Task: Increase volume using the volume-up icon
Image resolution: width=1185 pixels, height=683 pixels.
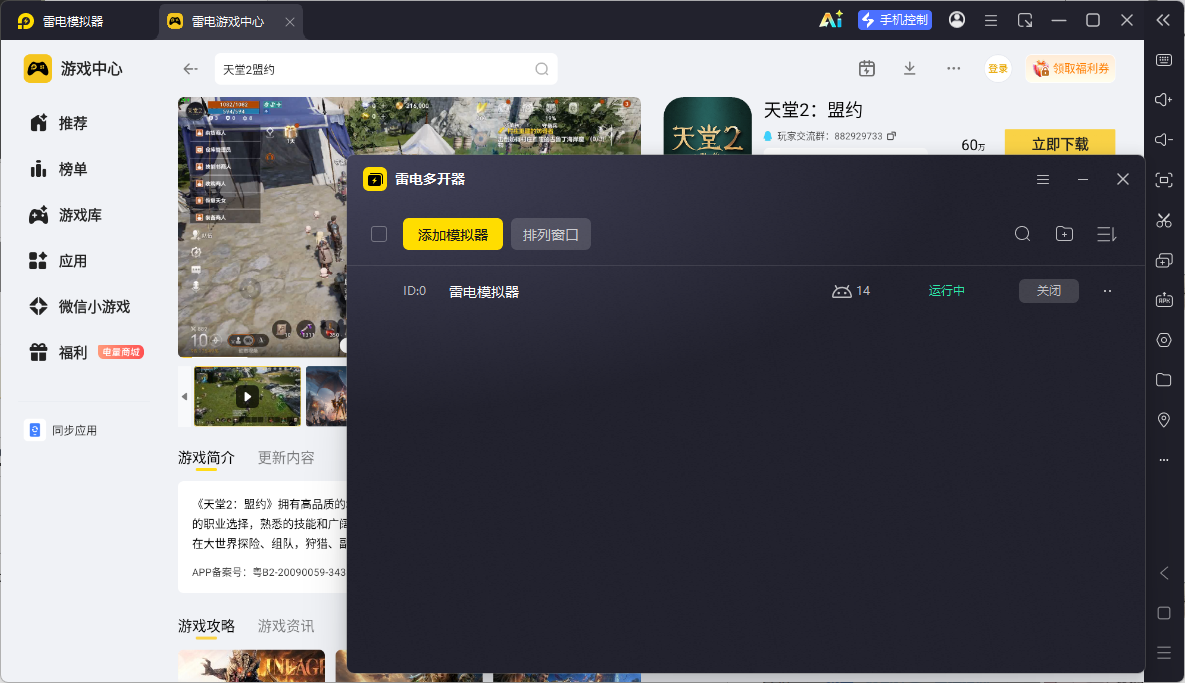Action: click(1164, 100)
